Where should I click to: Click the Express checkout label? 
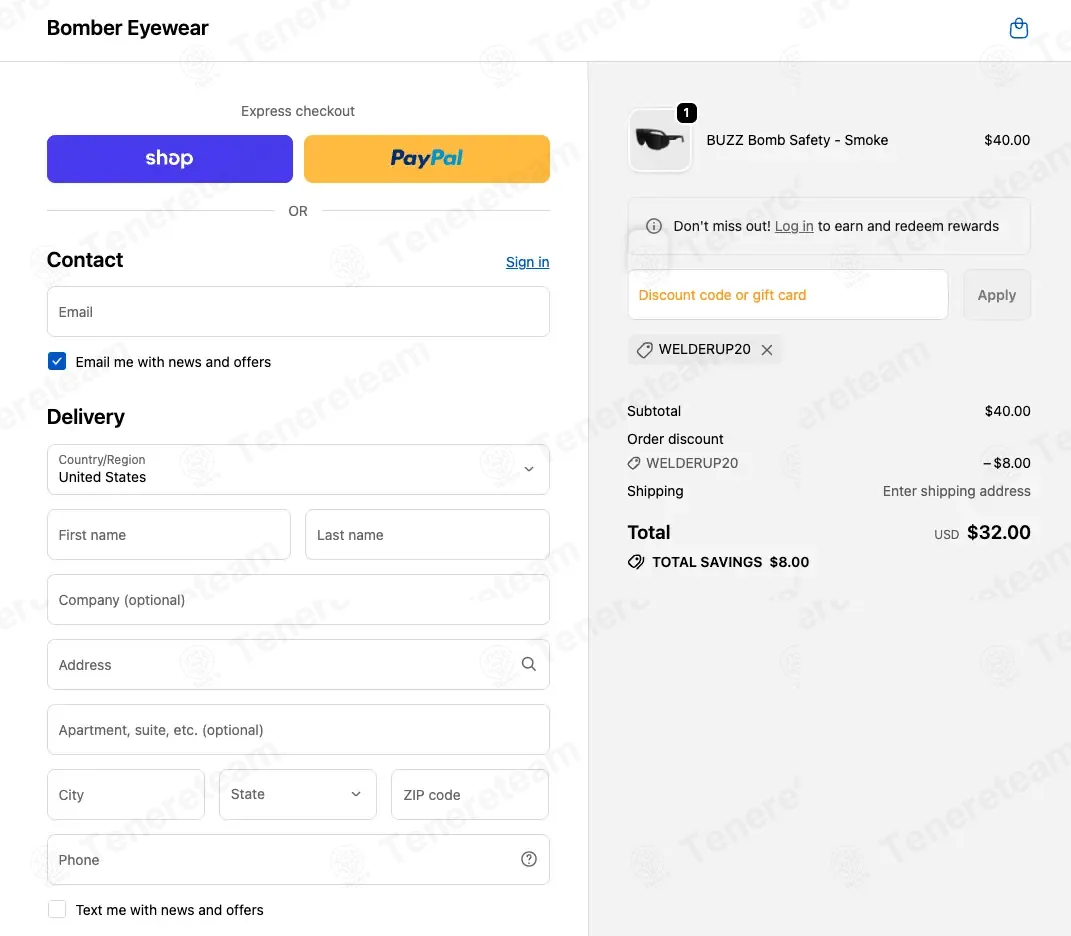[x=298, y=111]
